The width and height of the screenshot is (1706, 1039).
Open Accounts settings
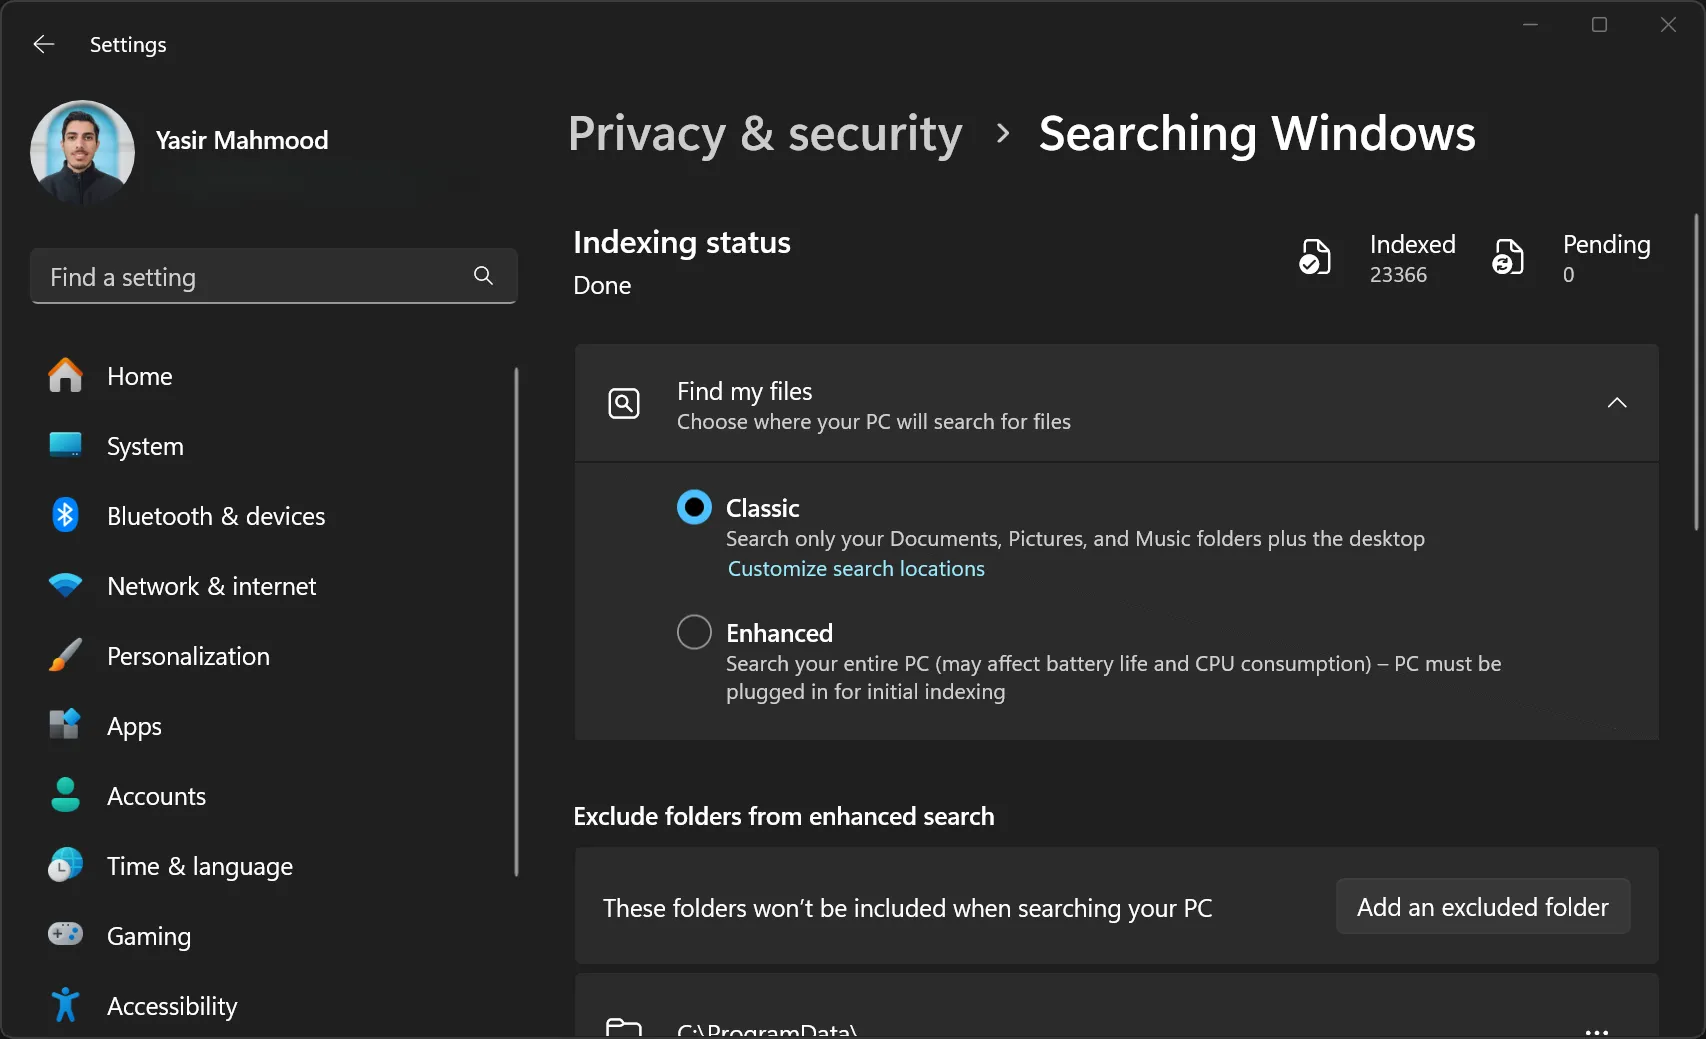(156, 796)
